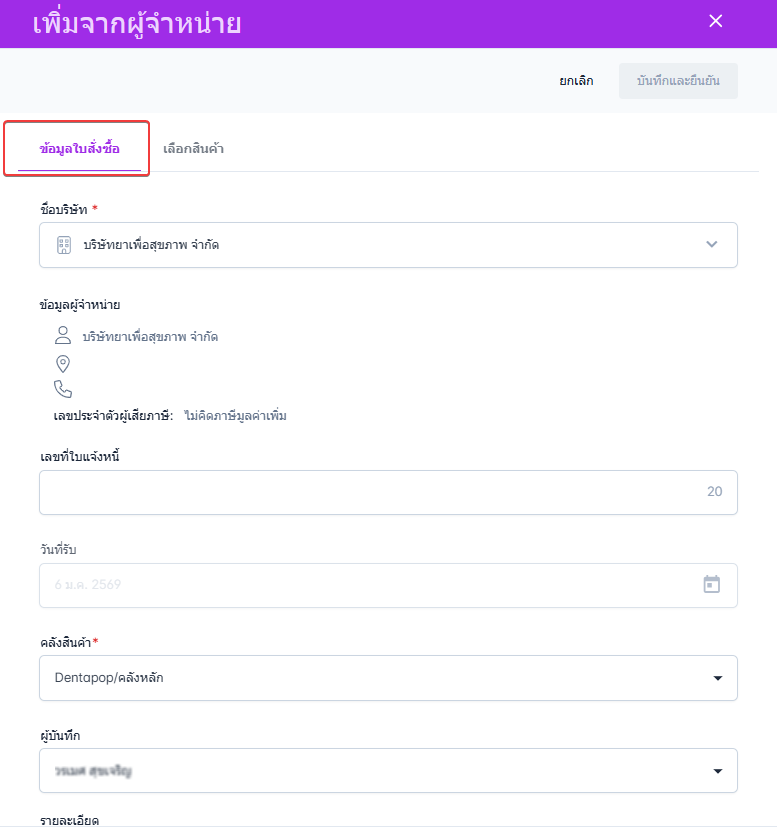The height and width of the screenshot is (840, 777).
Task: Click the supplier name under ข้อมูลผู้จำหน่าย
Action: pyautogui.click(x=150, y=336)
